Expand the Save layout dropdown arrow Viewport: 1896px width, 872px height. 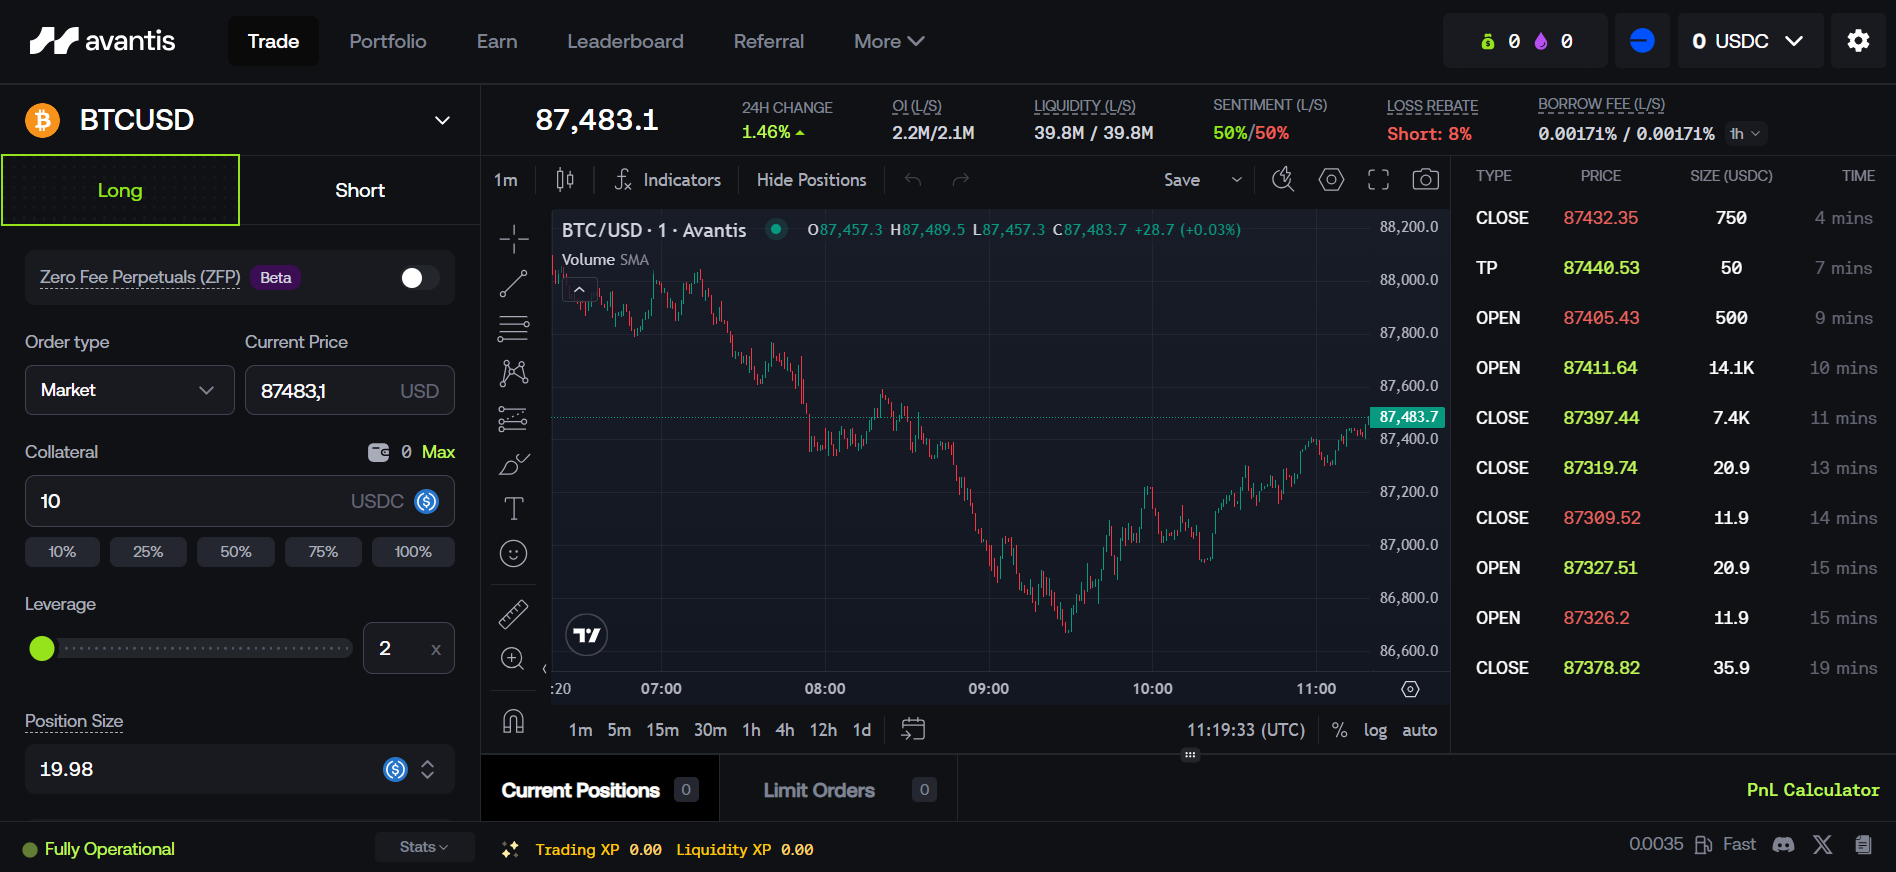[x=1236, y=180]
